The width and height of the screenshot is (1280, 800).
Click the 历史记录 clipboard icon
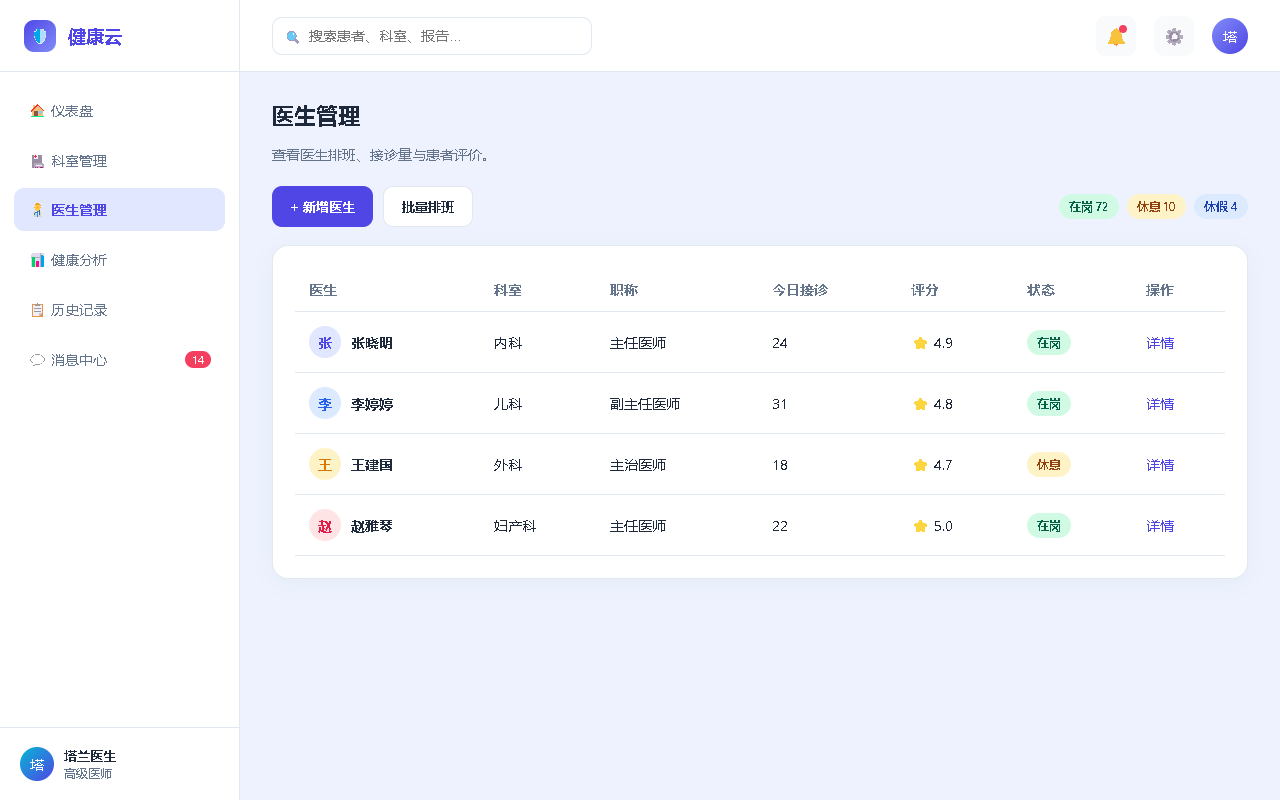[x=37, y=310]
